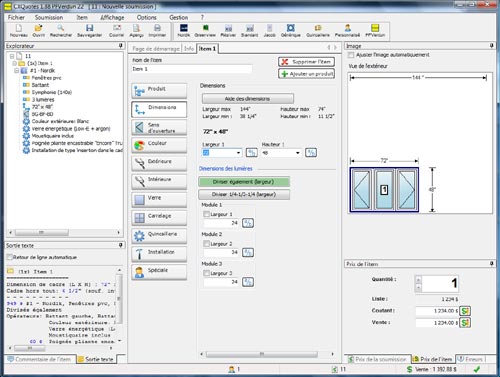Switch to Page de démarrage tab
This screenshot has width=500, height=377.
156,49
